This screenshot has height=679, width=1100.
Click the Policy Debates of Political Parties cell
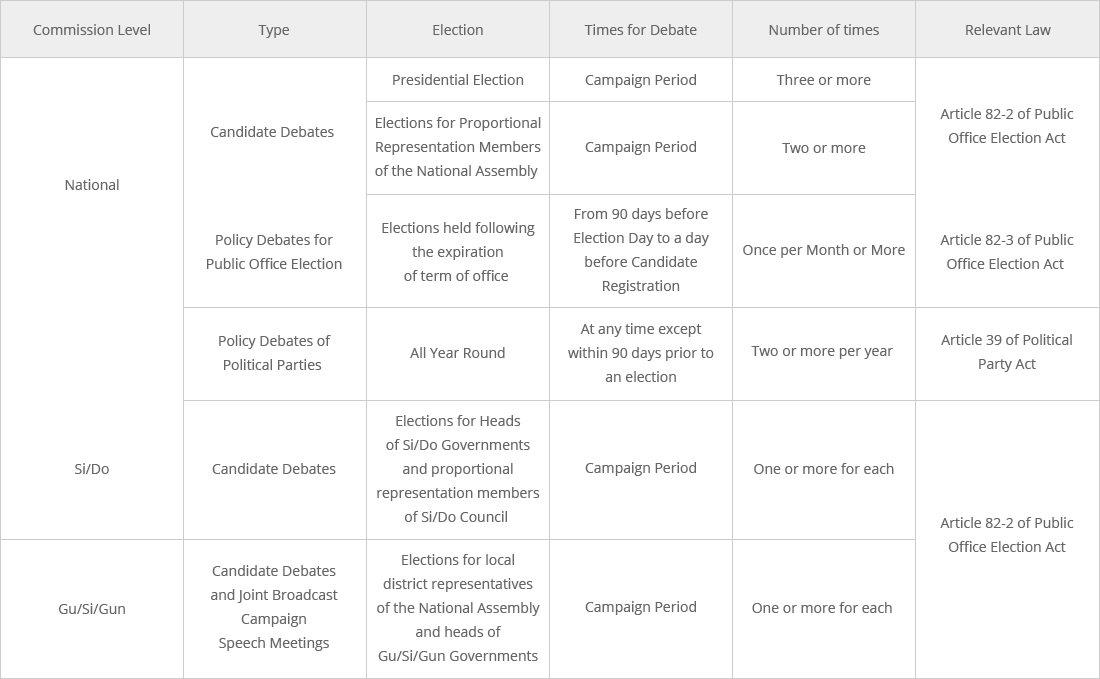point(274,353)
